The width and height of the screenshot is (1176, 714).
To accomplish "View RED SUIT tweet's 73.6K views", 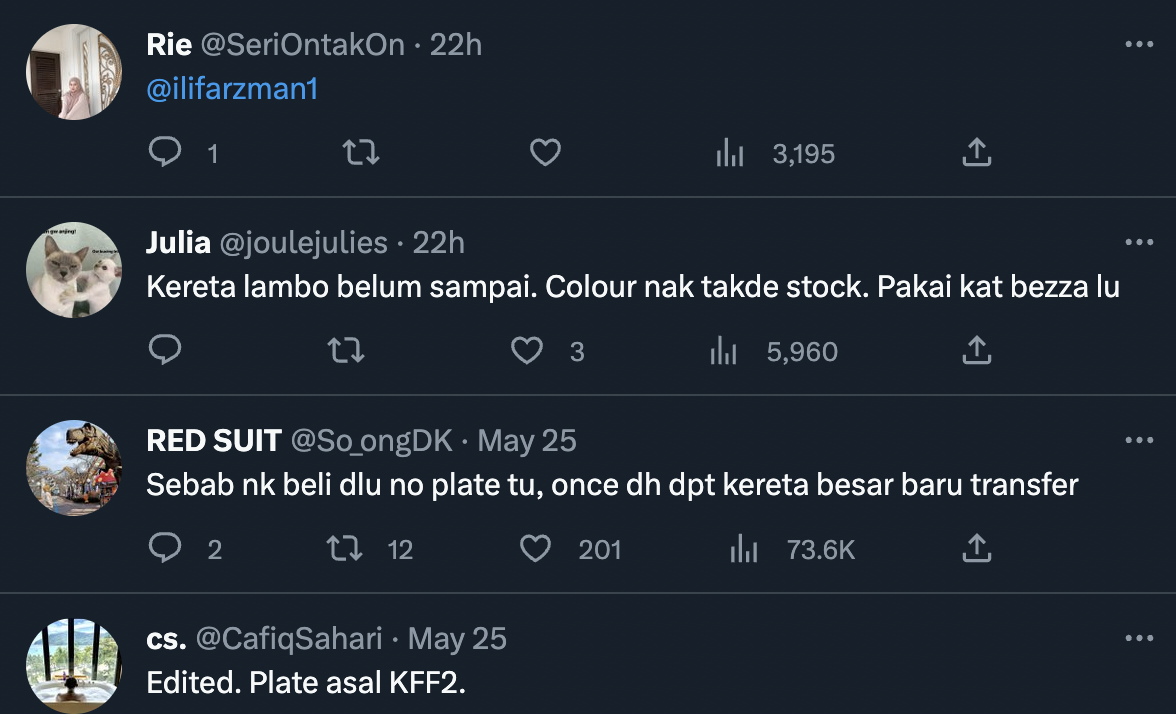I will (x=743, y=549).
